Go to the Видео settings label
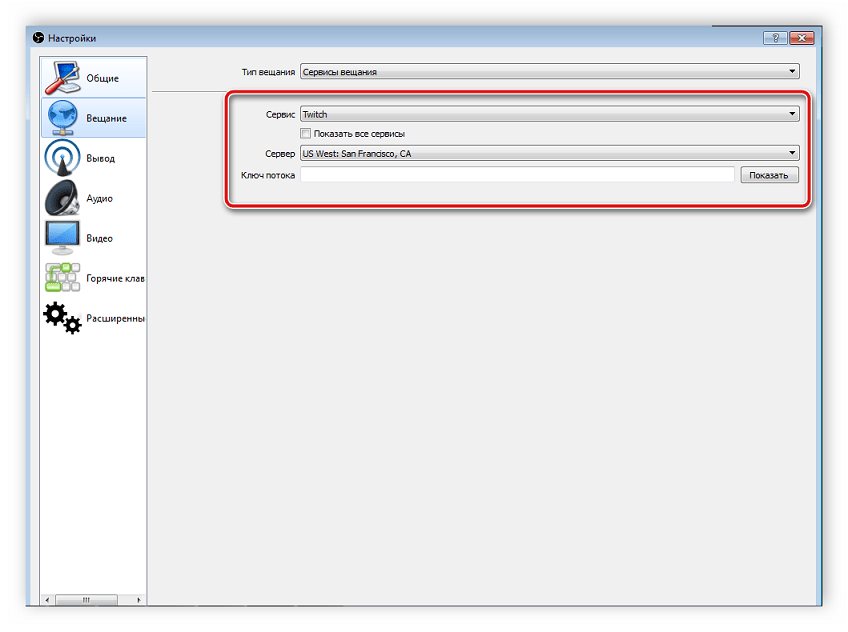This screenshot has width=848, height=632. (x=99, y=239)
